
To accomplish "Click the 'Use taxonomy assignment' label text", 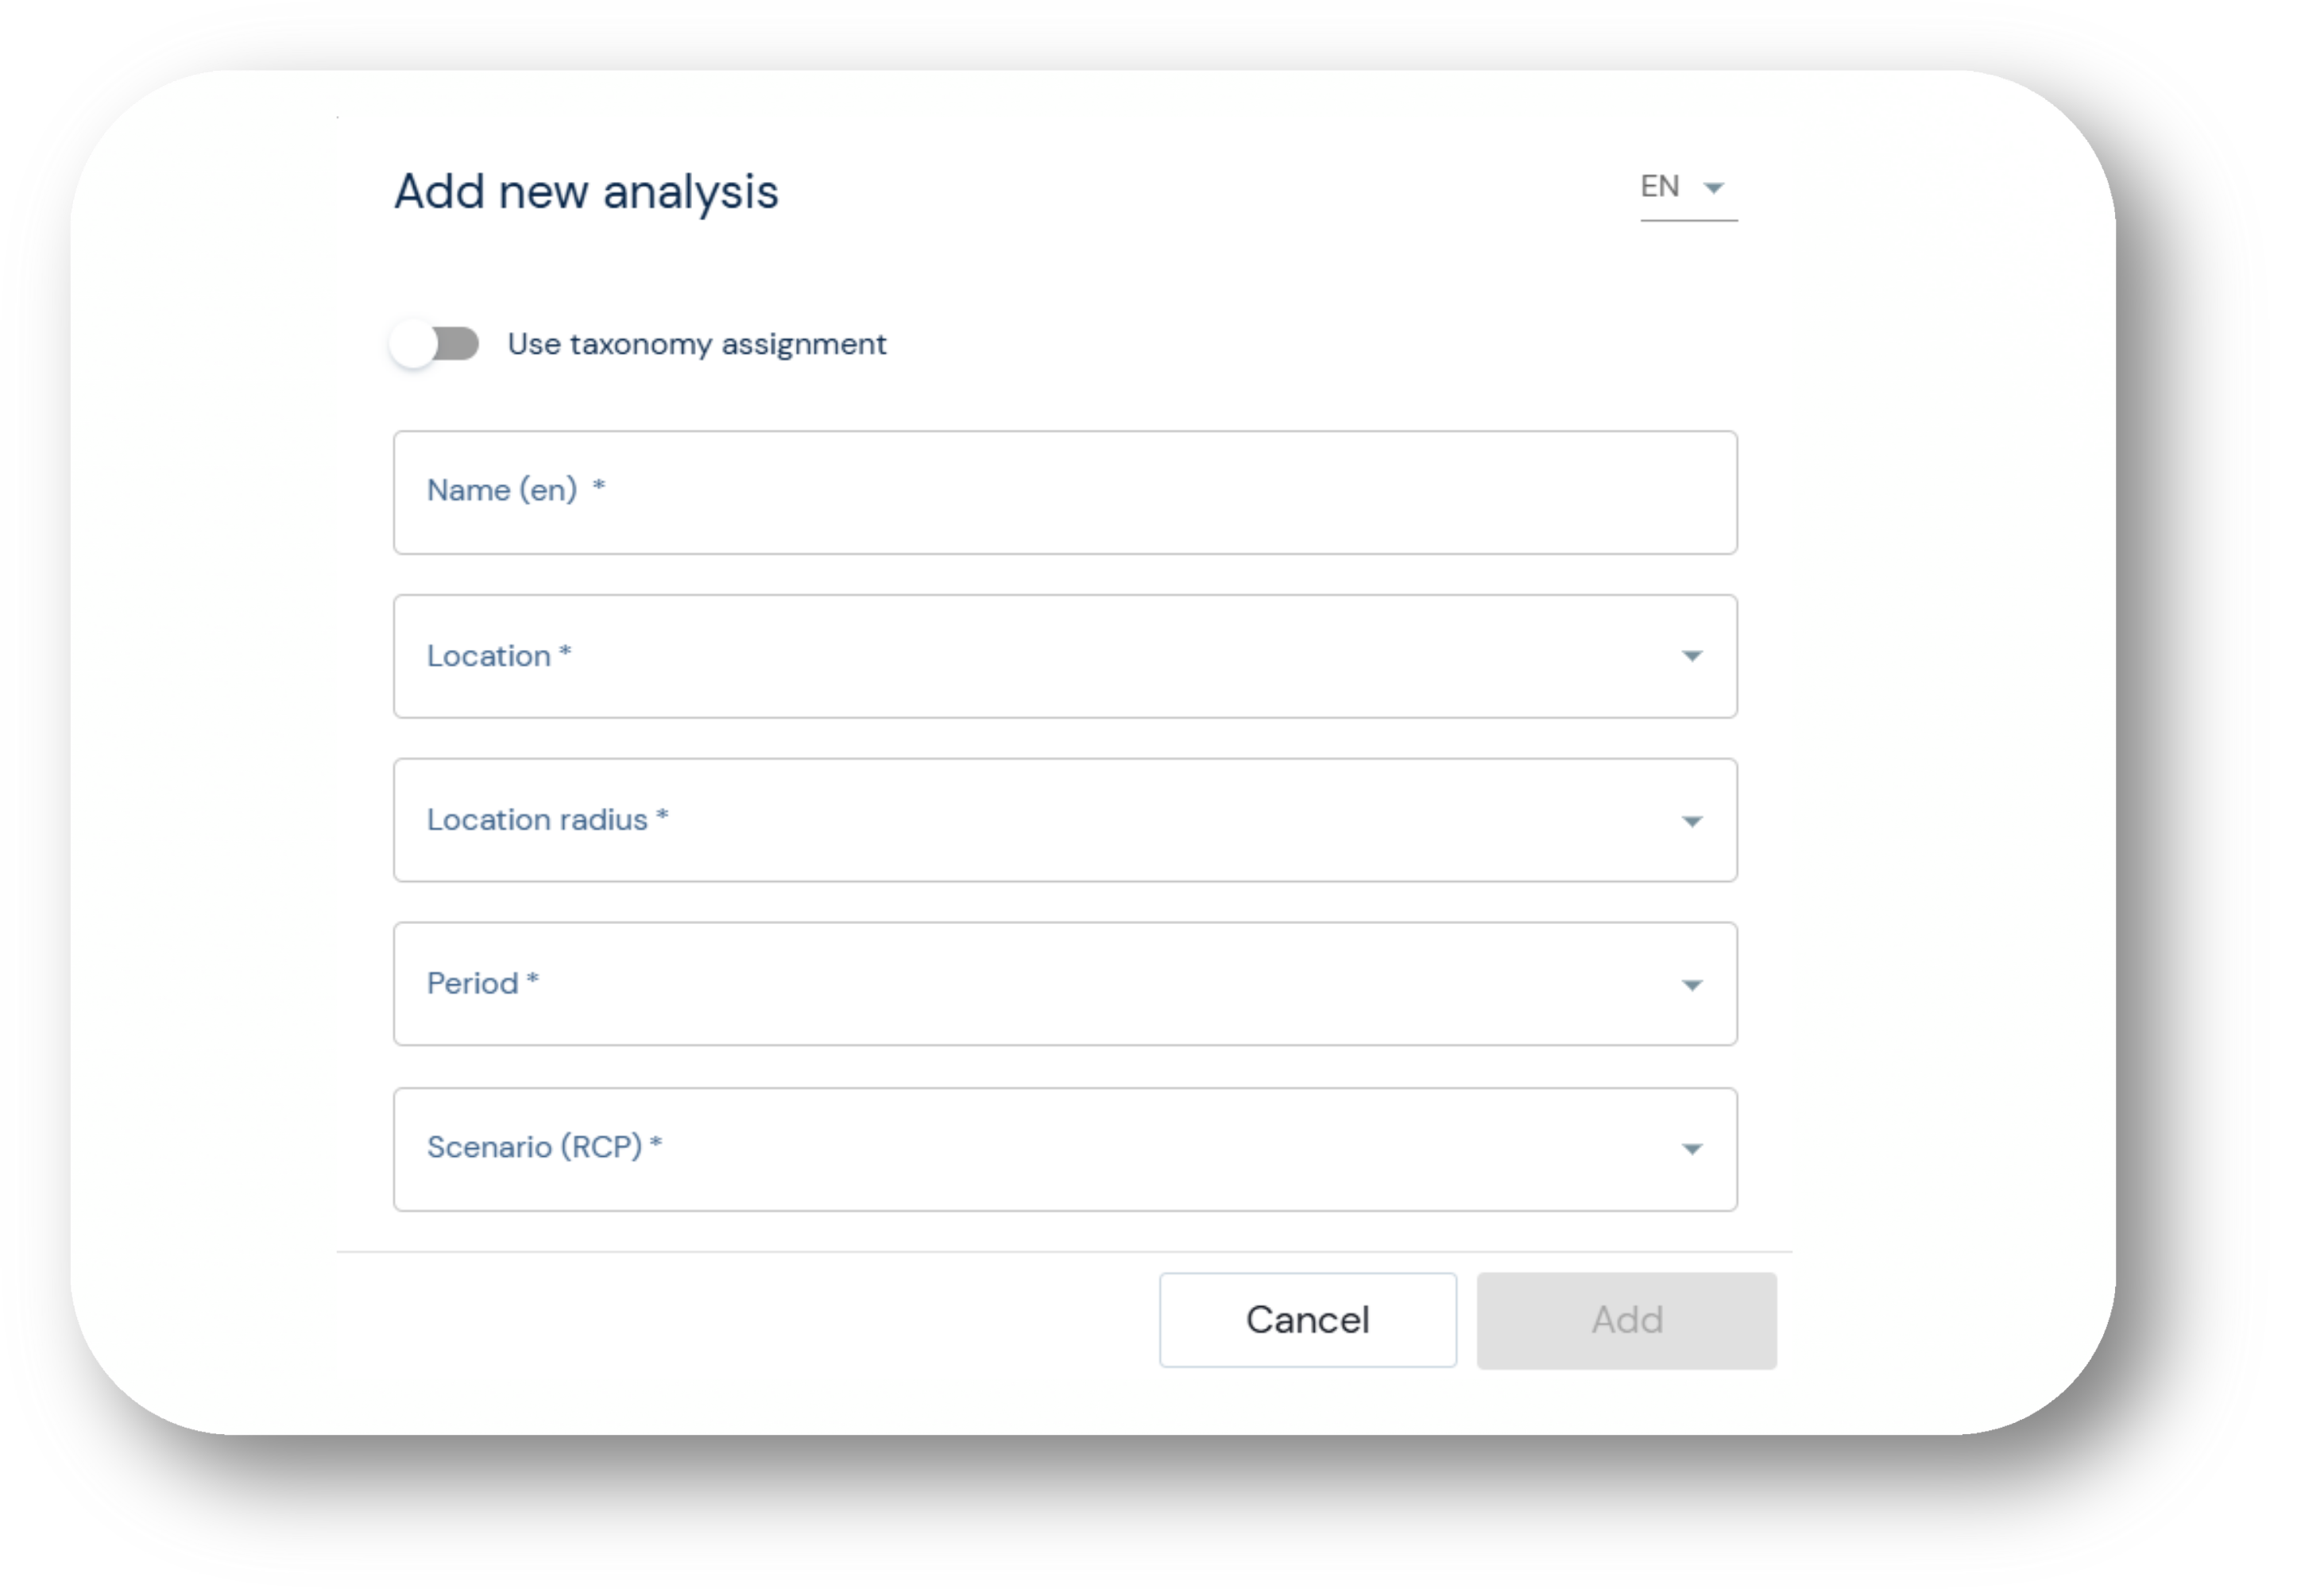I will [696, 344].
